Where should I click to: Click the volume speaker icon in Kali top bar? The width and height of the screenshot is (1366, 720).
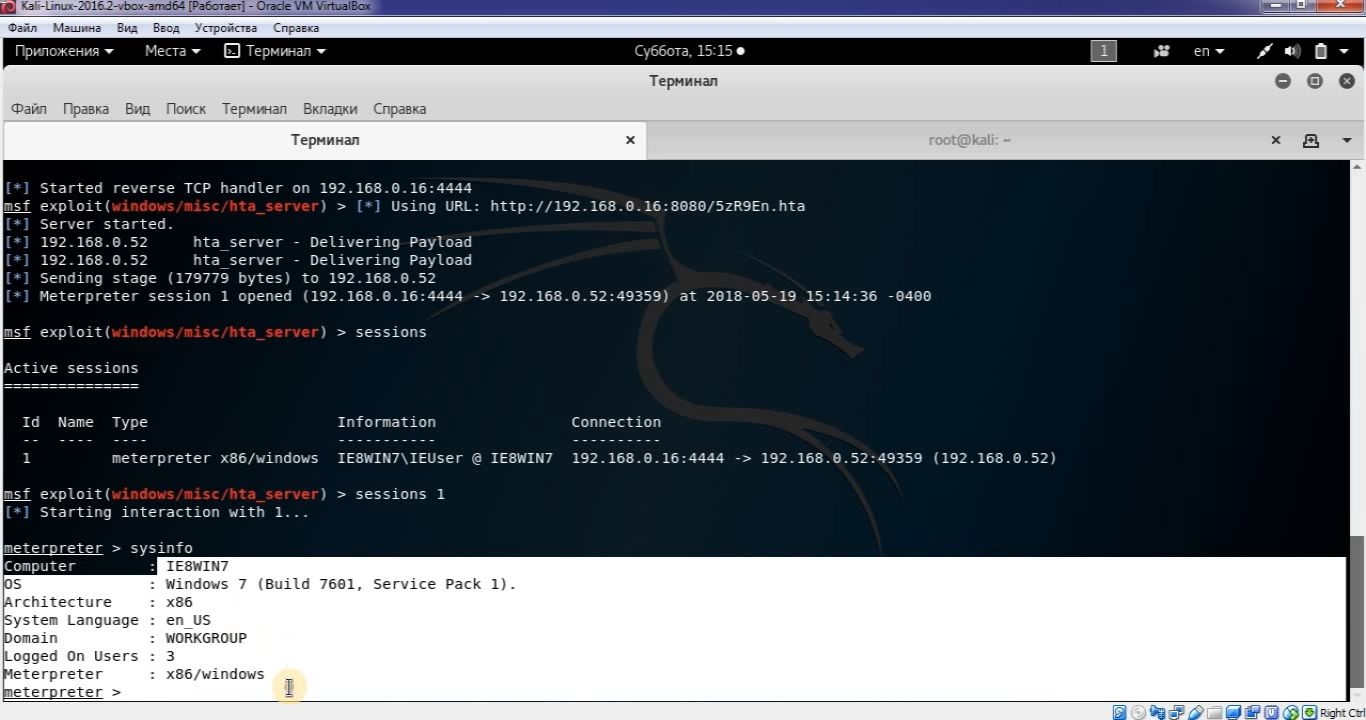(x=1292, y=51)
